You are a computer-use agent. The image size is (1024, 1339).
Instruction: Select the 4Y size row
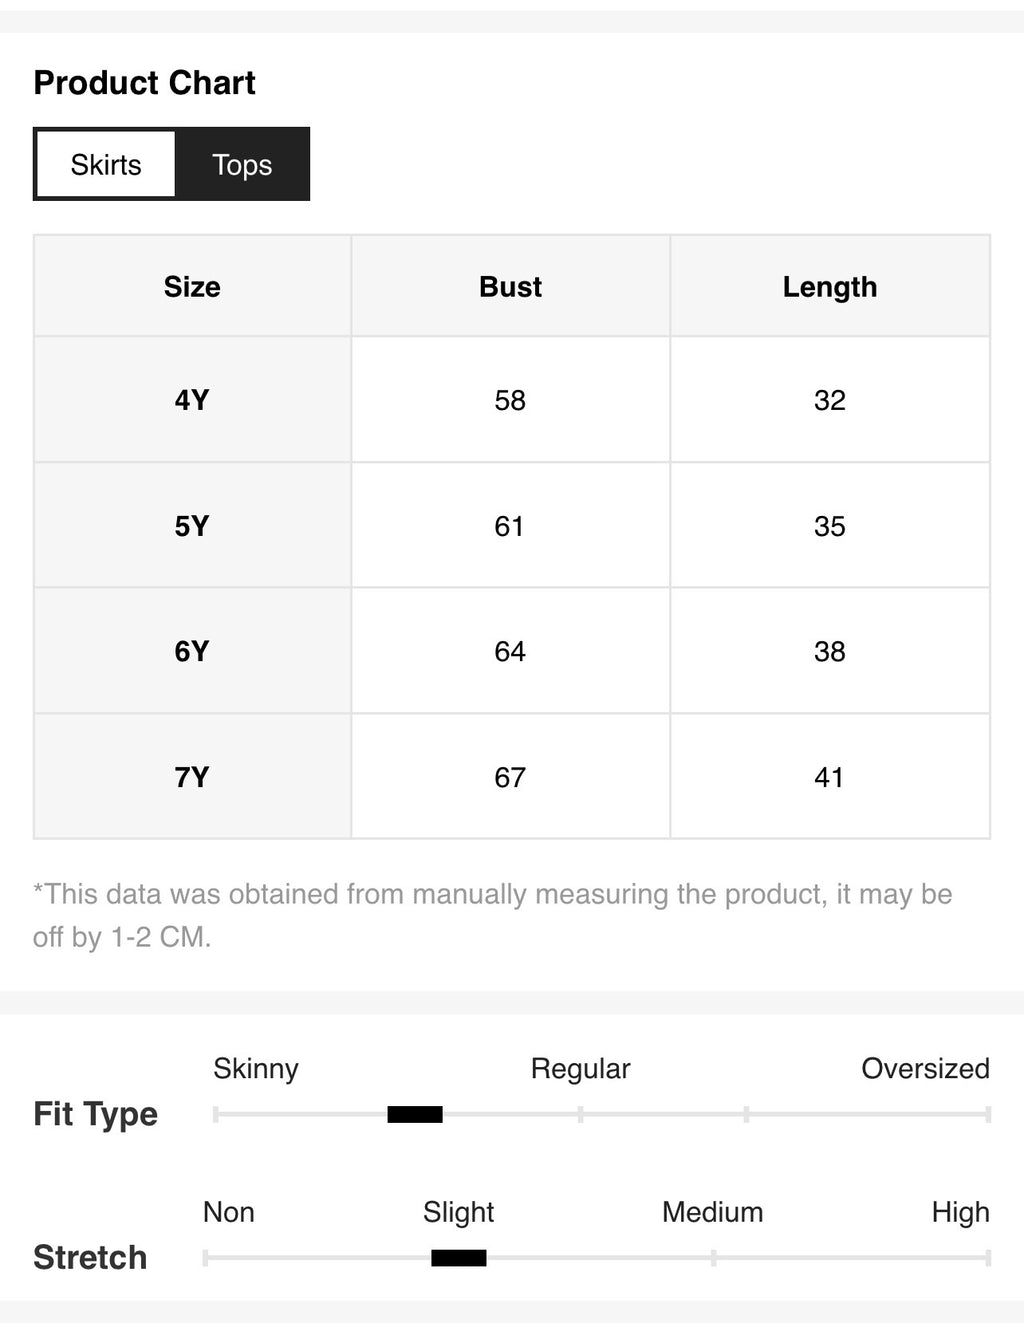click(x=512, y=400)
